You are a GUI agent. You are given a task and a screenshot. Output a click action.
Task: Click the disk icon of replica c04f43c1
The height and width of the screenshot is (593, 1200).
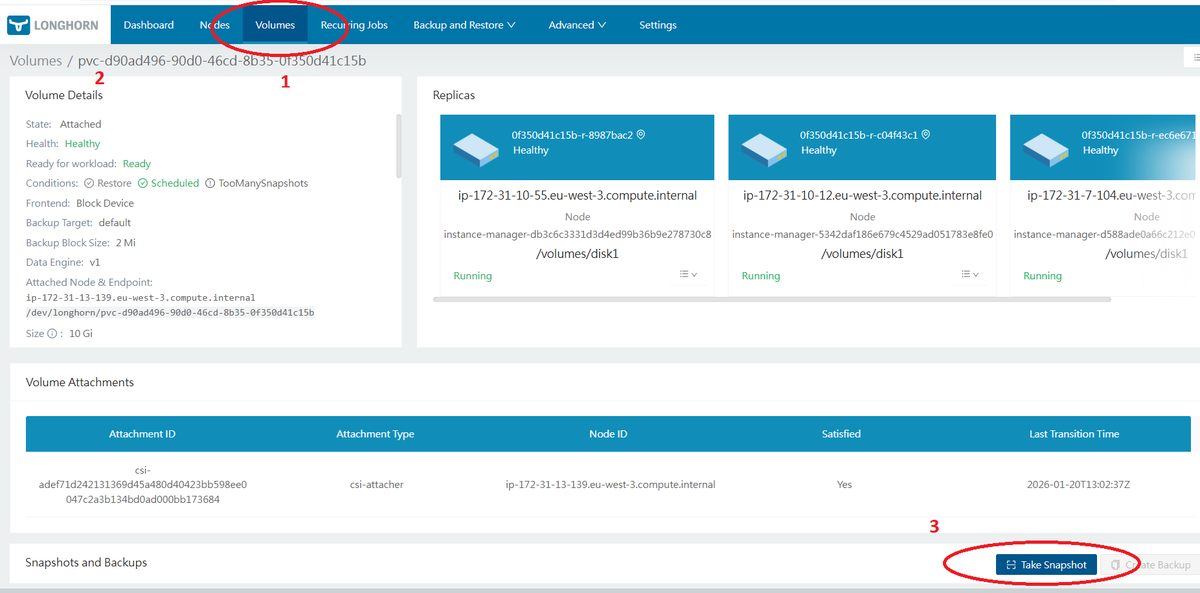click(x=764, y=149)
